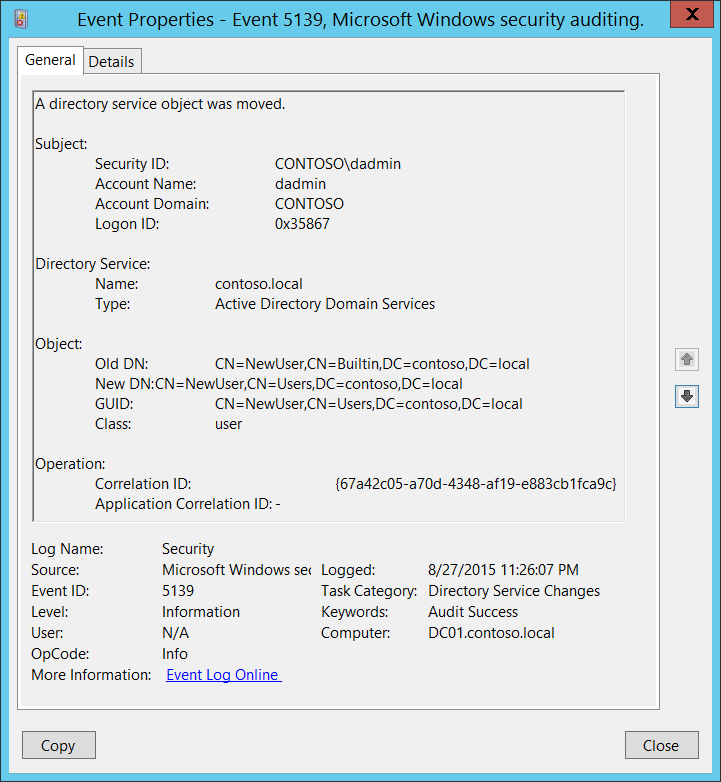Image resolution: width=721 pixels, height=782 pixels.
Task: Click the up arrow previous event button
Action: (687, 359)
